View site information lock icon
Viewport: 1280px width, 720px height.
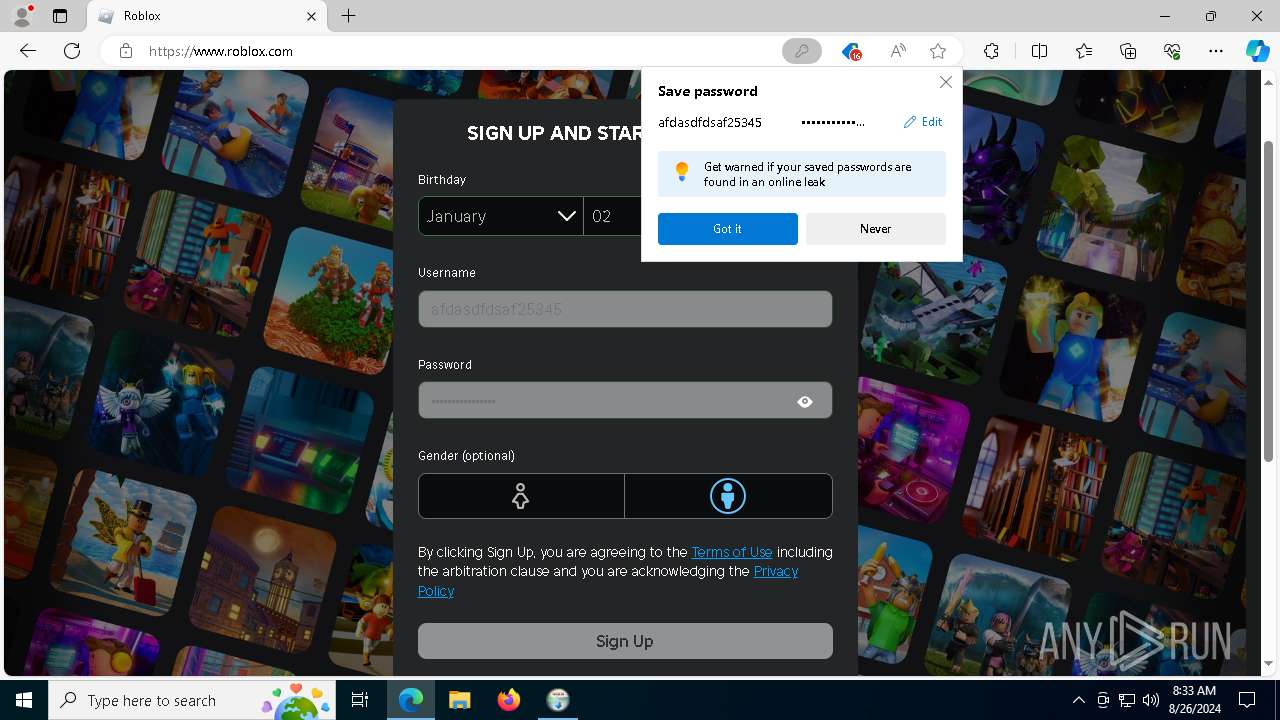126,51
